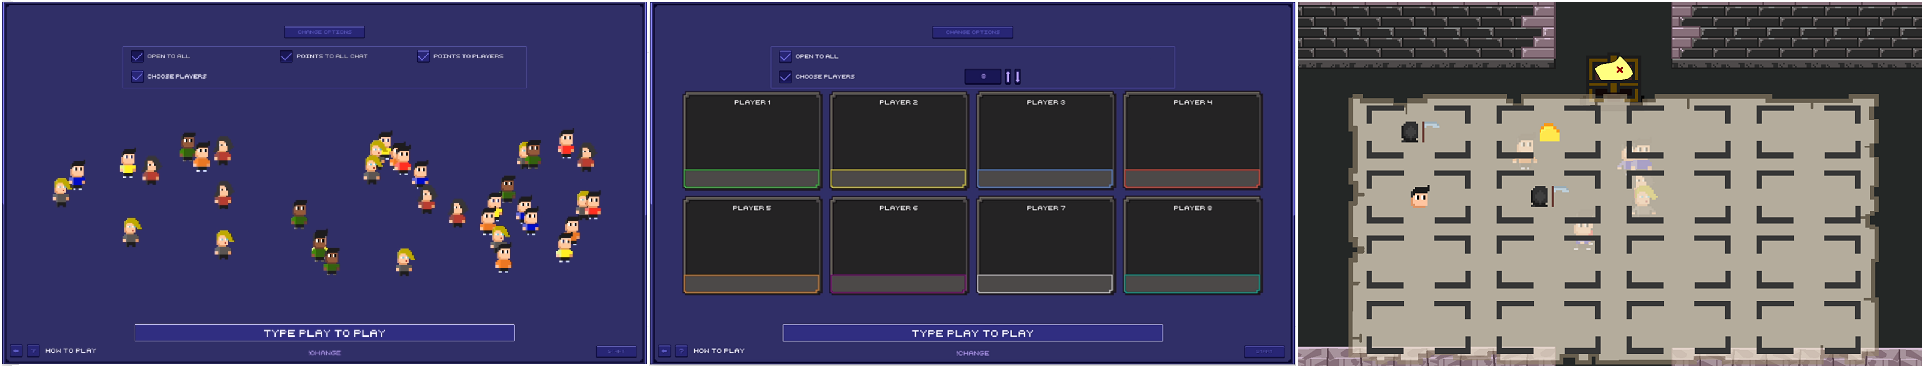Toggle the Points To All Chat checkbox

coord(286,56)
